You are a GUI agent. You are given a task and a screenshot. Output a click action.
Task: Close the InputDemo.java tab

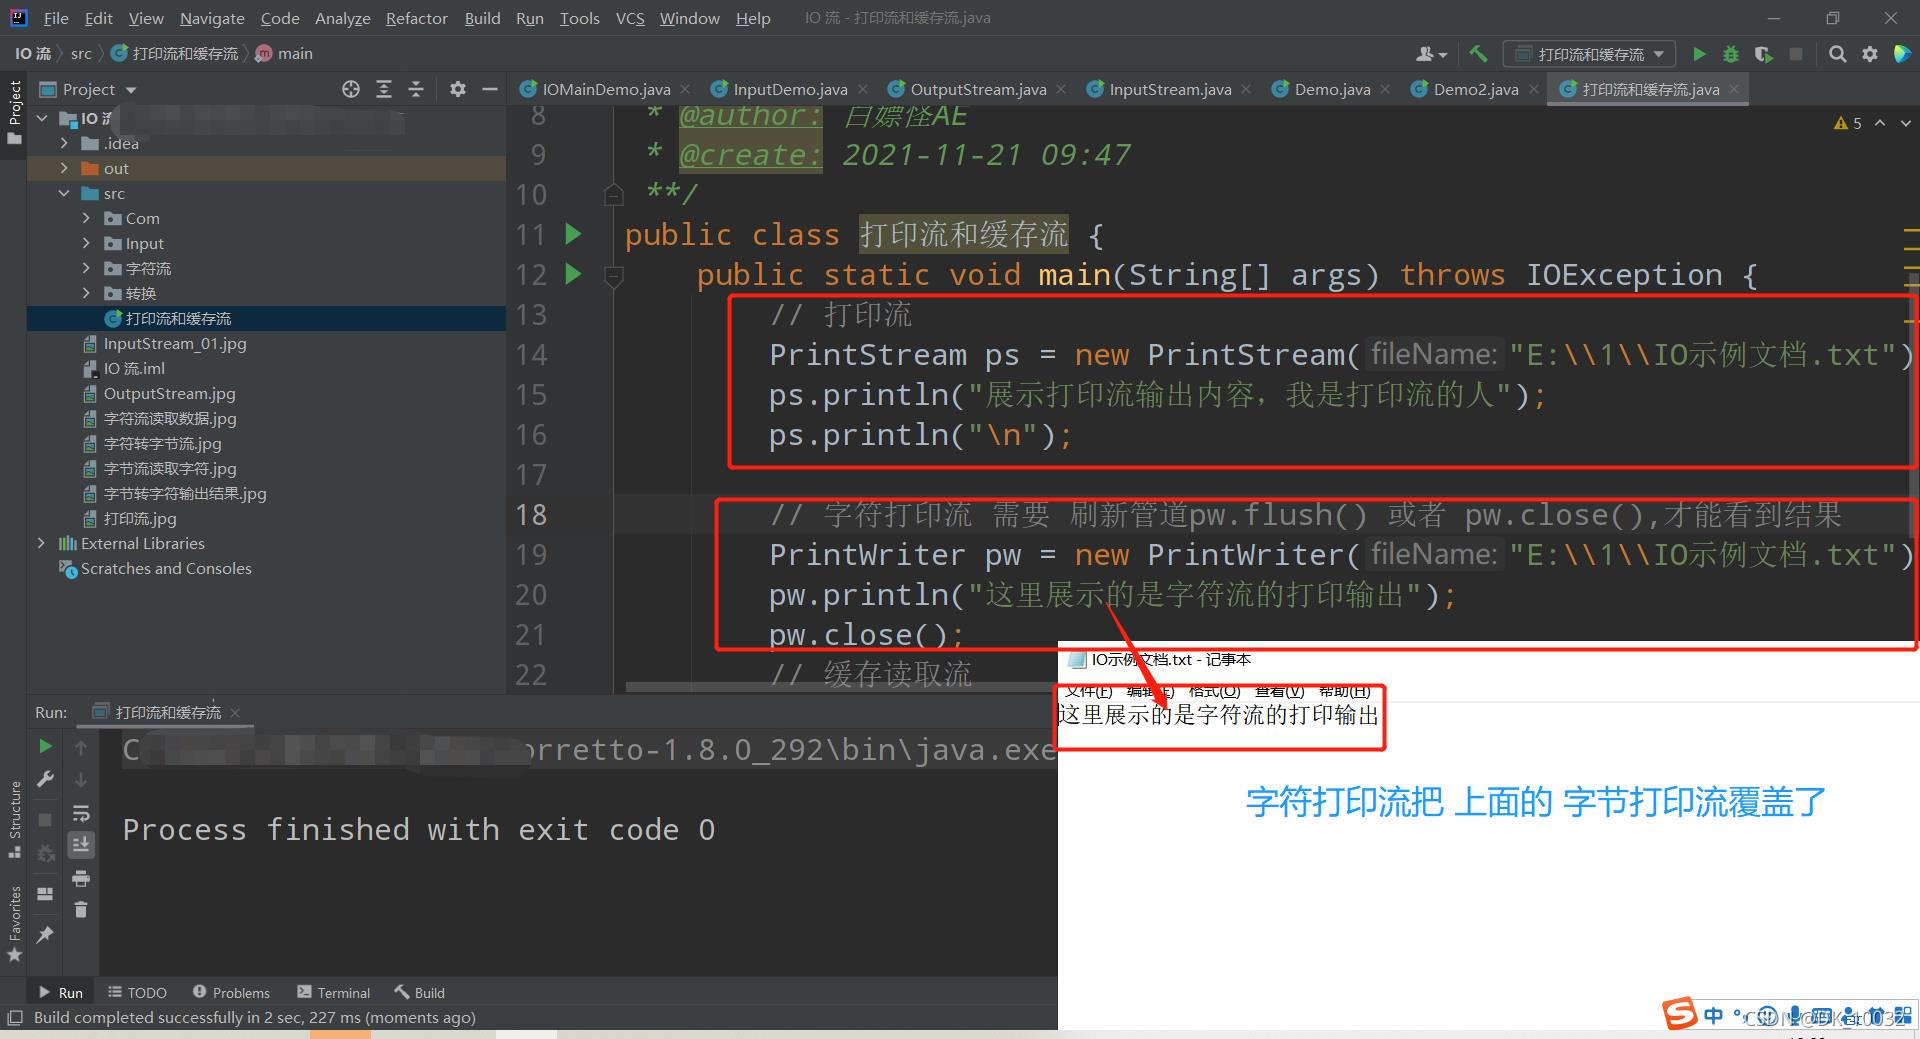pyautogui.click(x=862, y=89)
